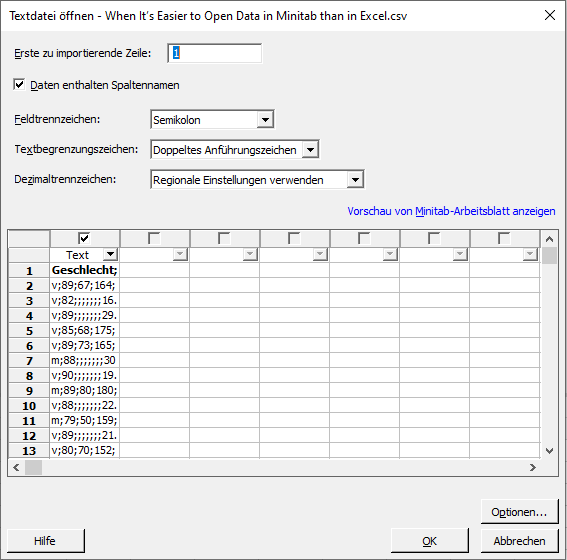Click row header number 4
The image size is (567, 560).
[x=29, y=316]
